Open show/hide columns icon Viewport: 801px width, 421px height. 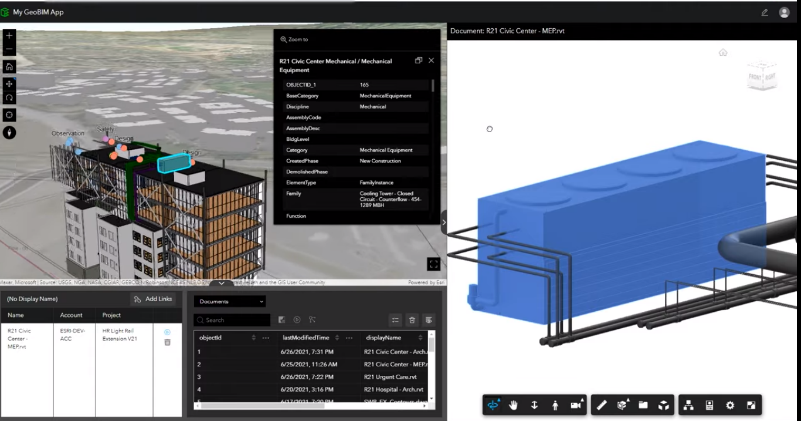click(x=429, y=320)
